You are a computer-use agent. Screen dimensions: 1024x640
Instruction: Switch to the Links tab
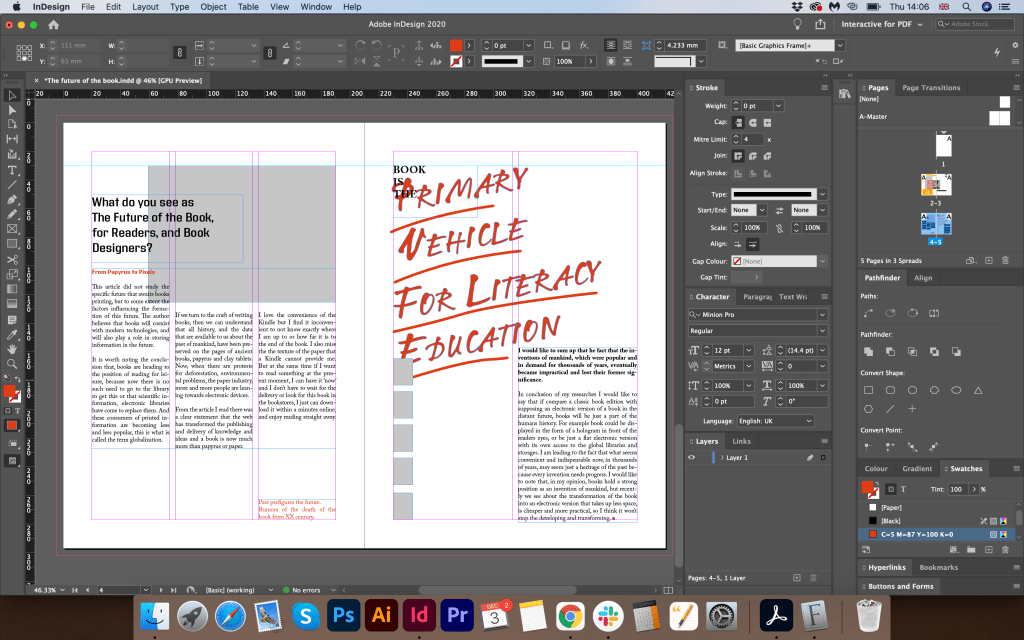click(741, 441)
